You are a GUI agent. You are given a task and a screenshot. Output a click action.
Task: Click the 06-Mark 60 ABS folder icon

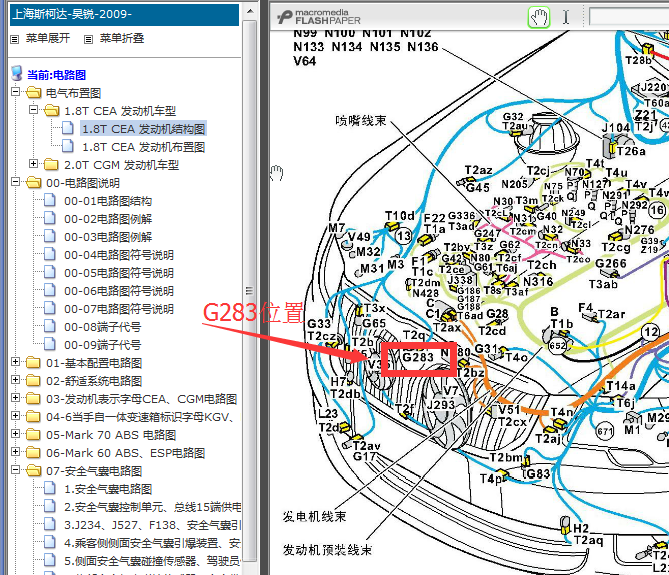pos(33,452)
